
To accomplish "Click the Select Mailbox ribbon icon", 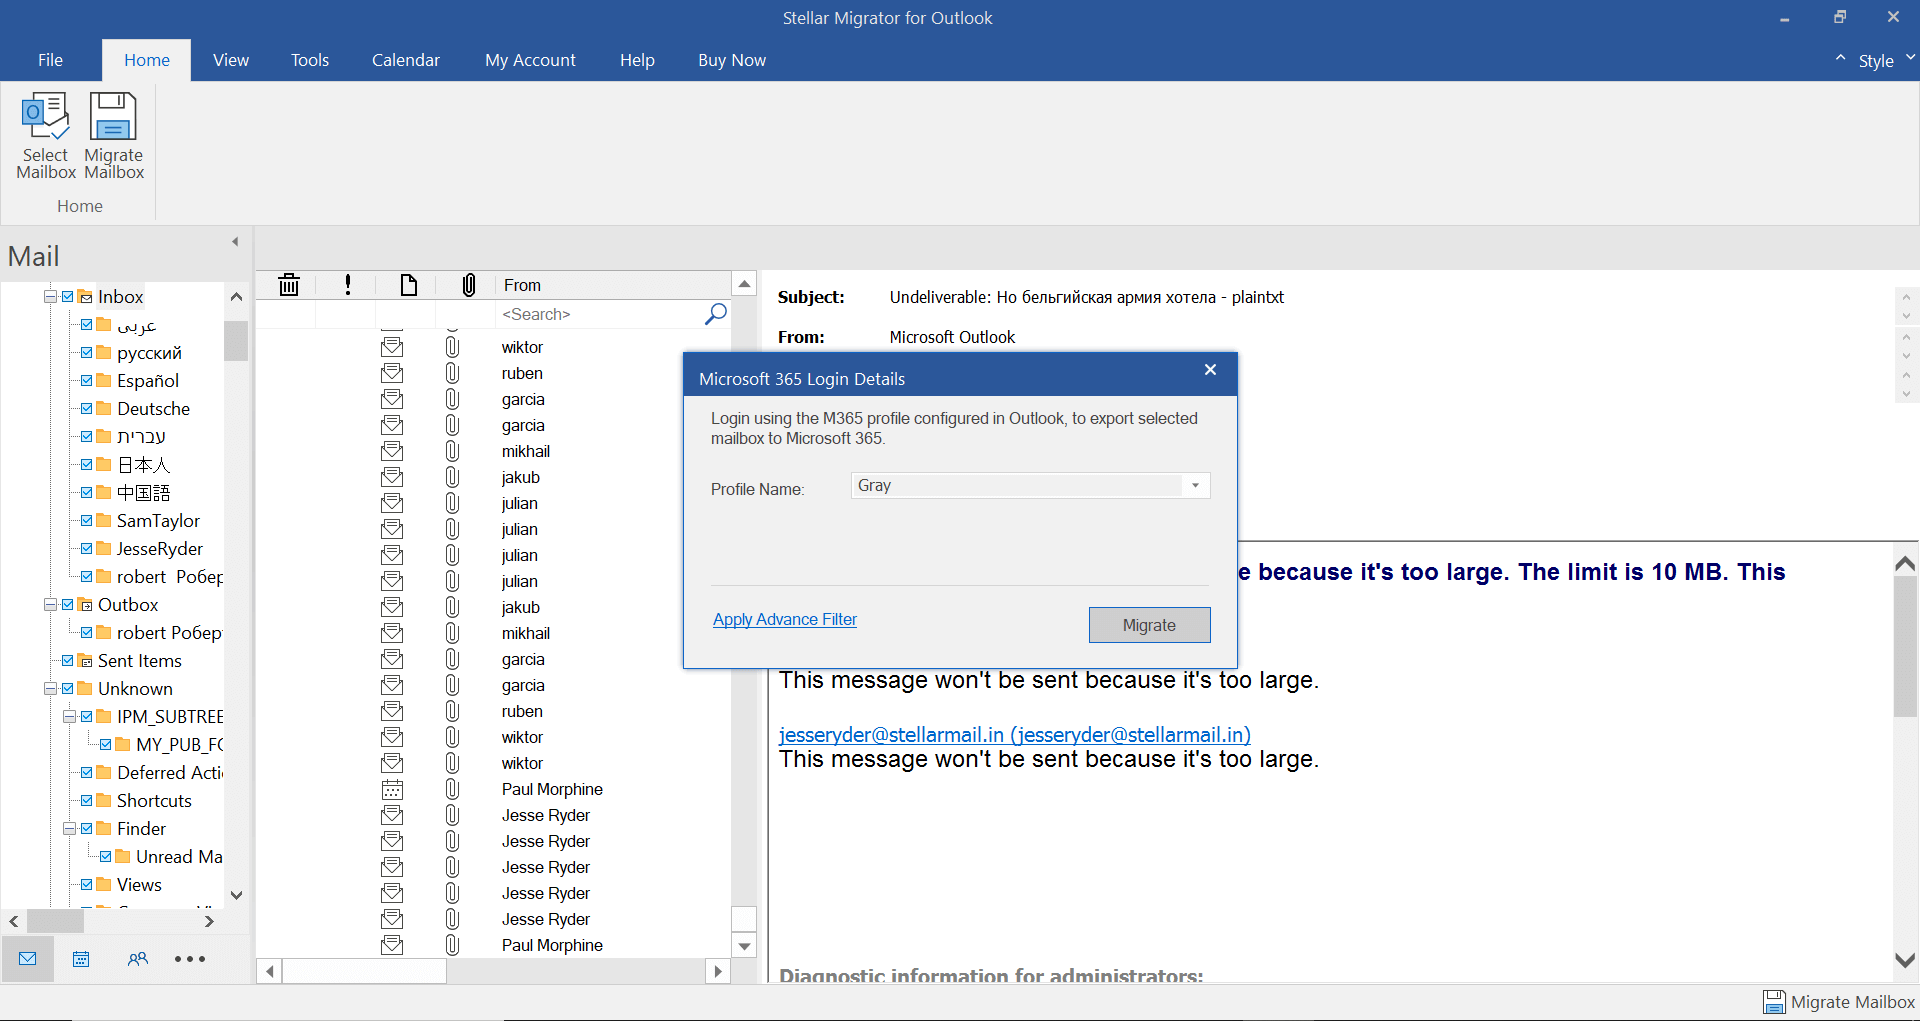I will [45, 135].
